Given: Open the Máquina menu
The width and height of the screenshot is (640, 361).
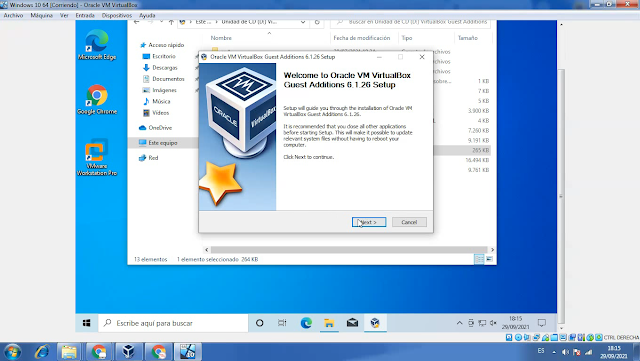Looking at the screenshot, I should 42,16.
